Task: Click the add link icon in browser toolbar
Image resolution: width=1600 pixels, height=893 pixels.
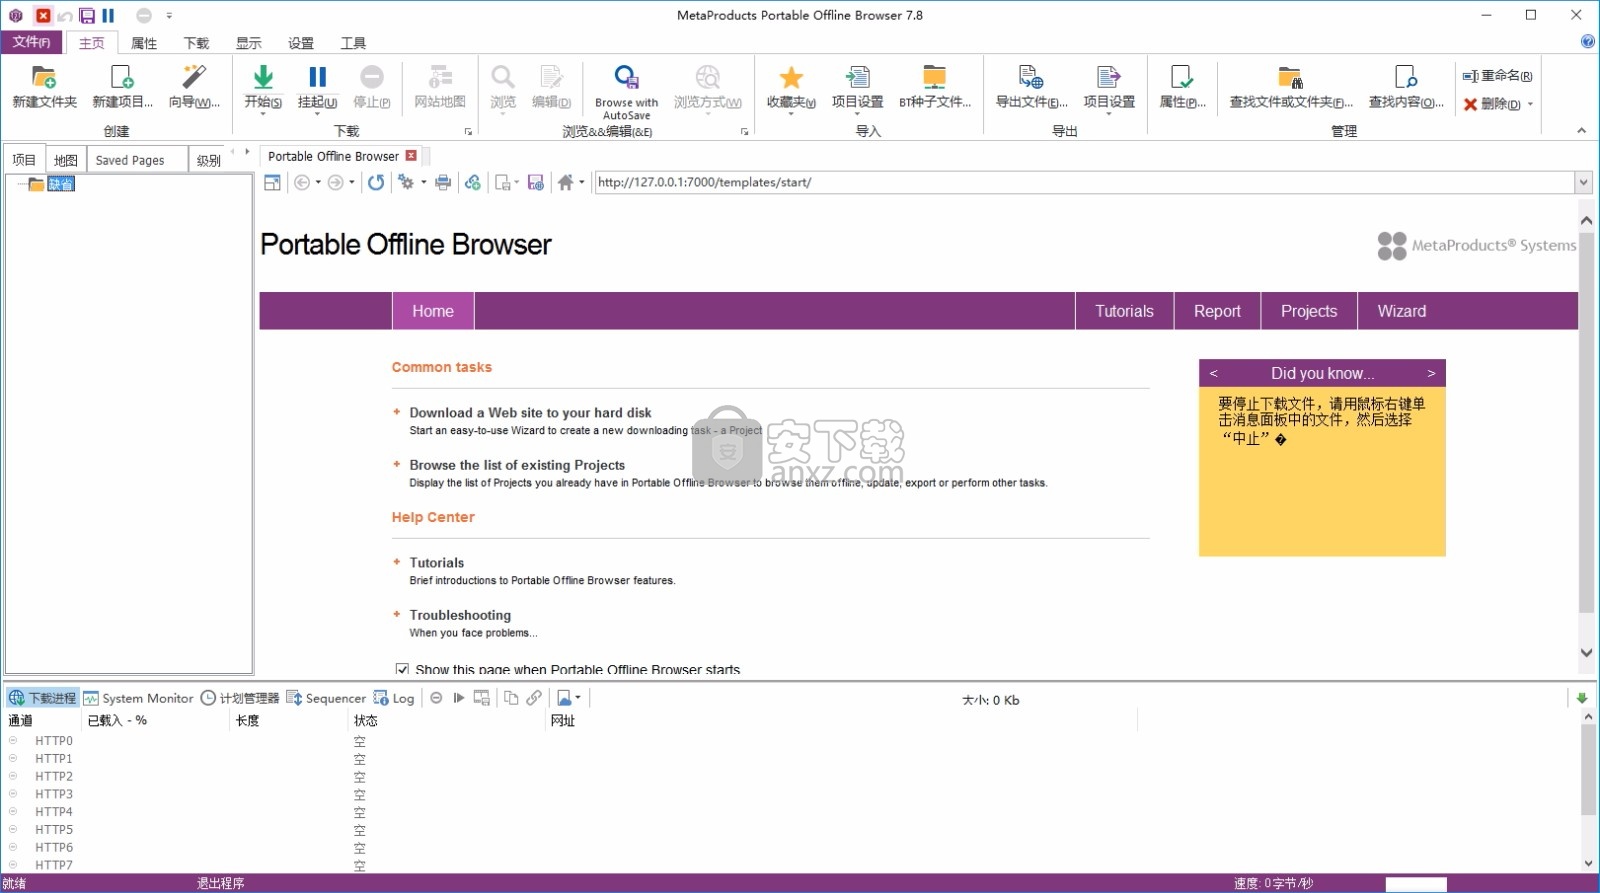Action: point(472,182)
